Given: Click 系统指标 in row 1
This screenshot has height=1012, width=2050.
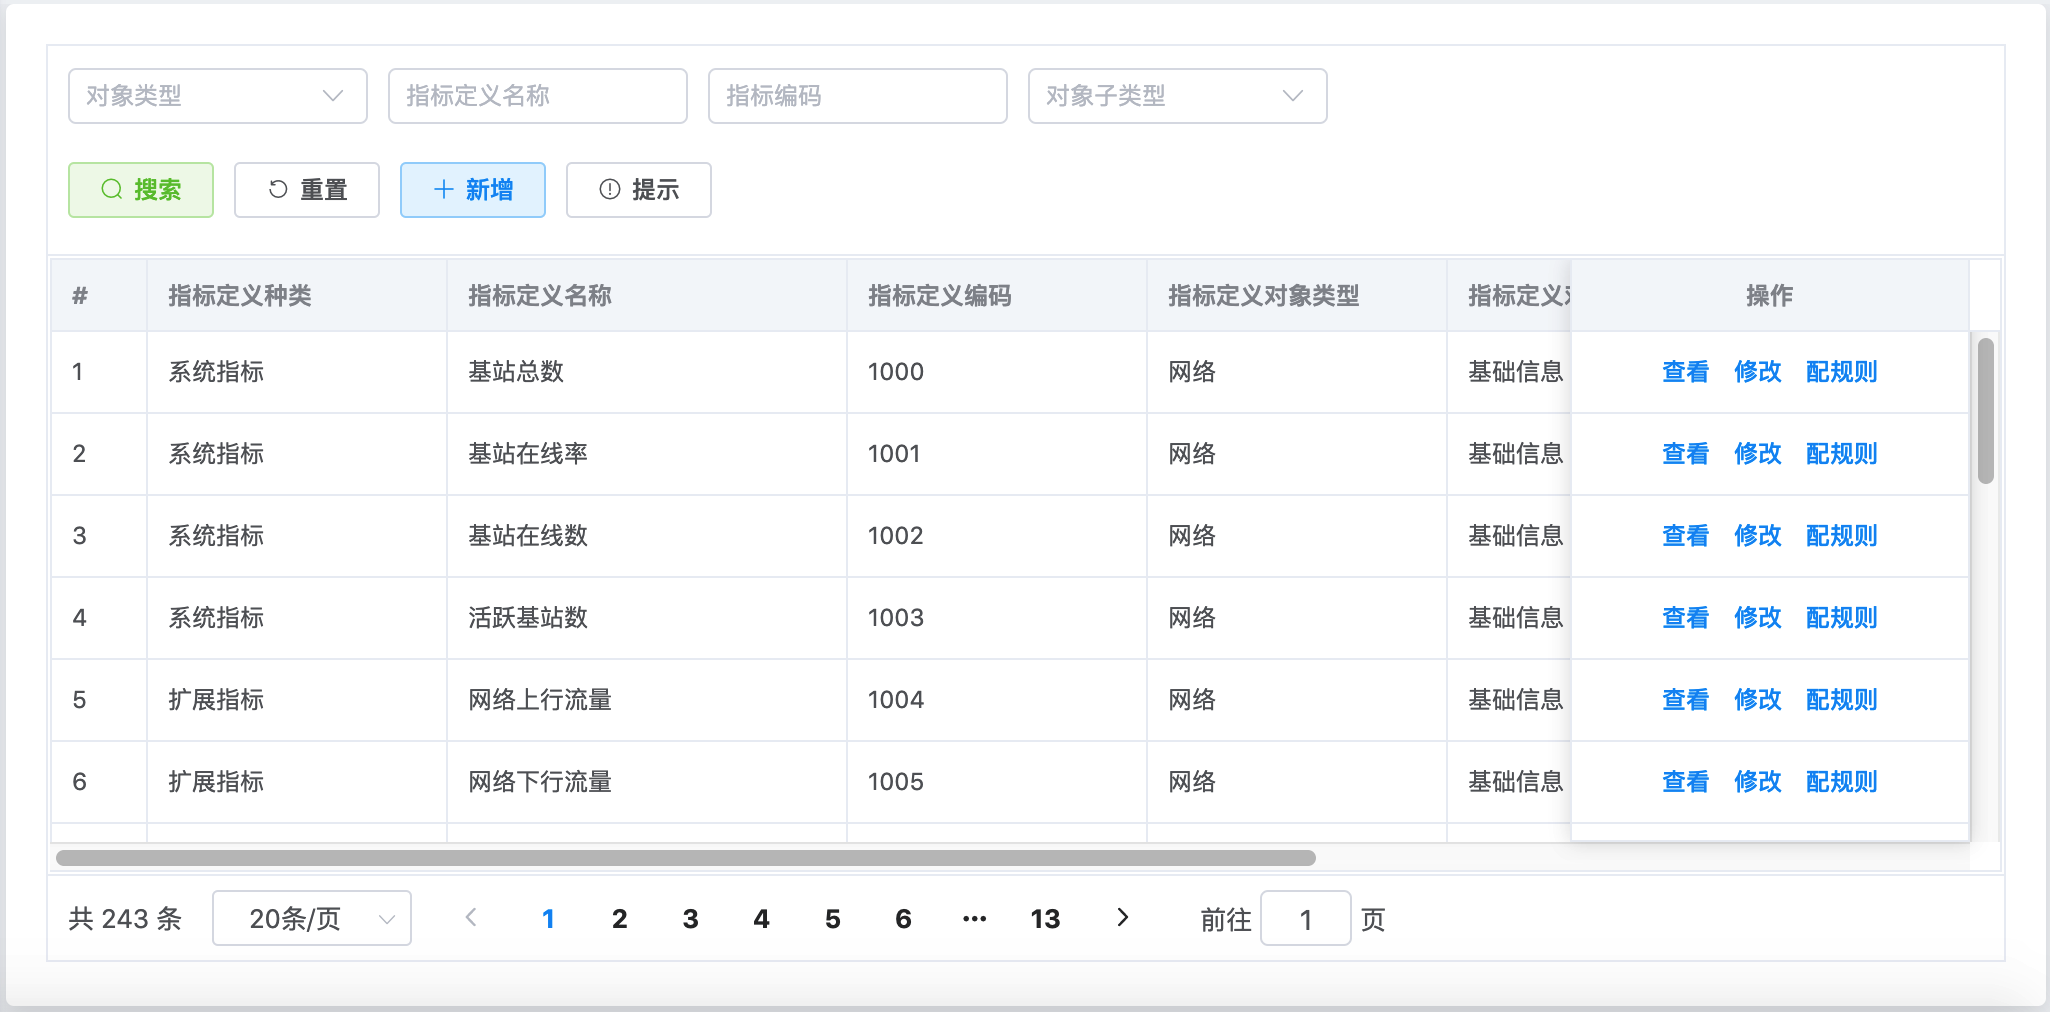Looking at the screenshot, I should point(216,372).
